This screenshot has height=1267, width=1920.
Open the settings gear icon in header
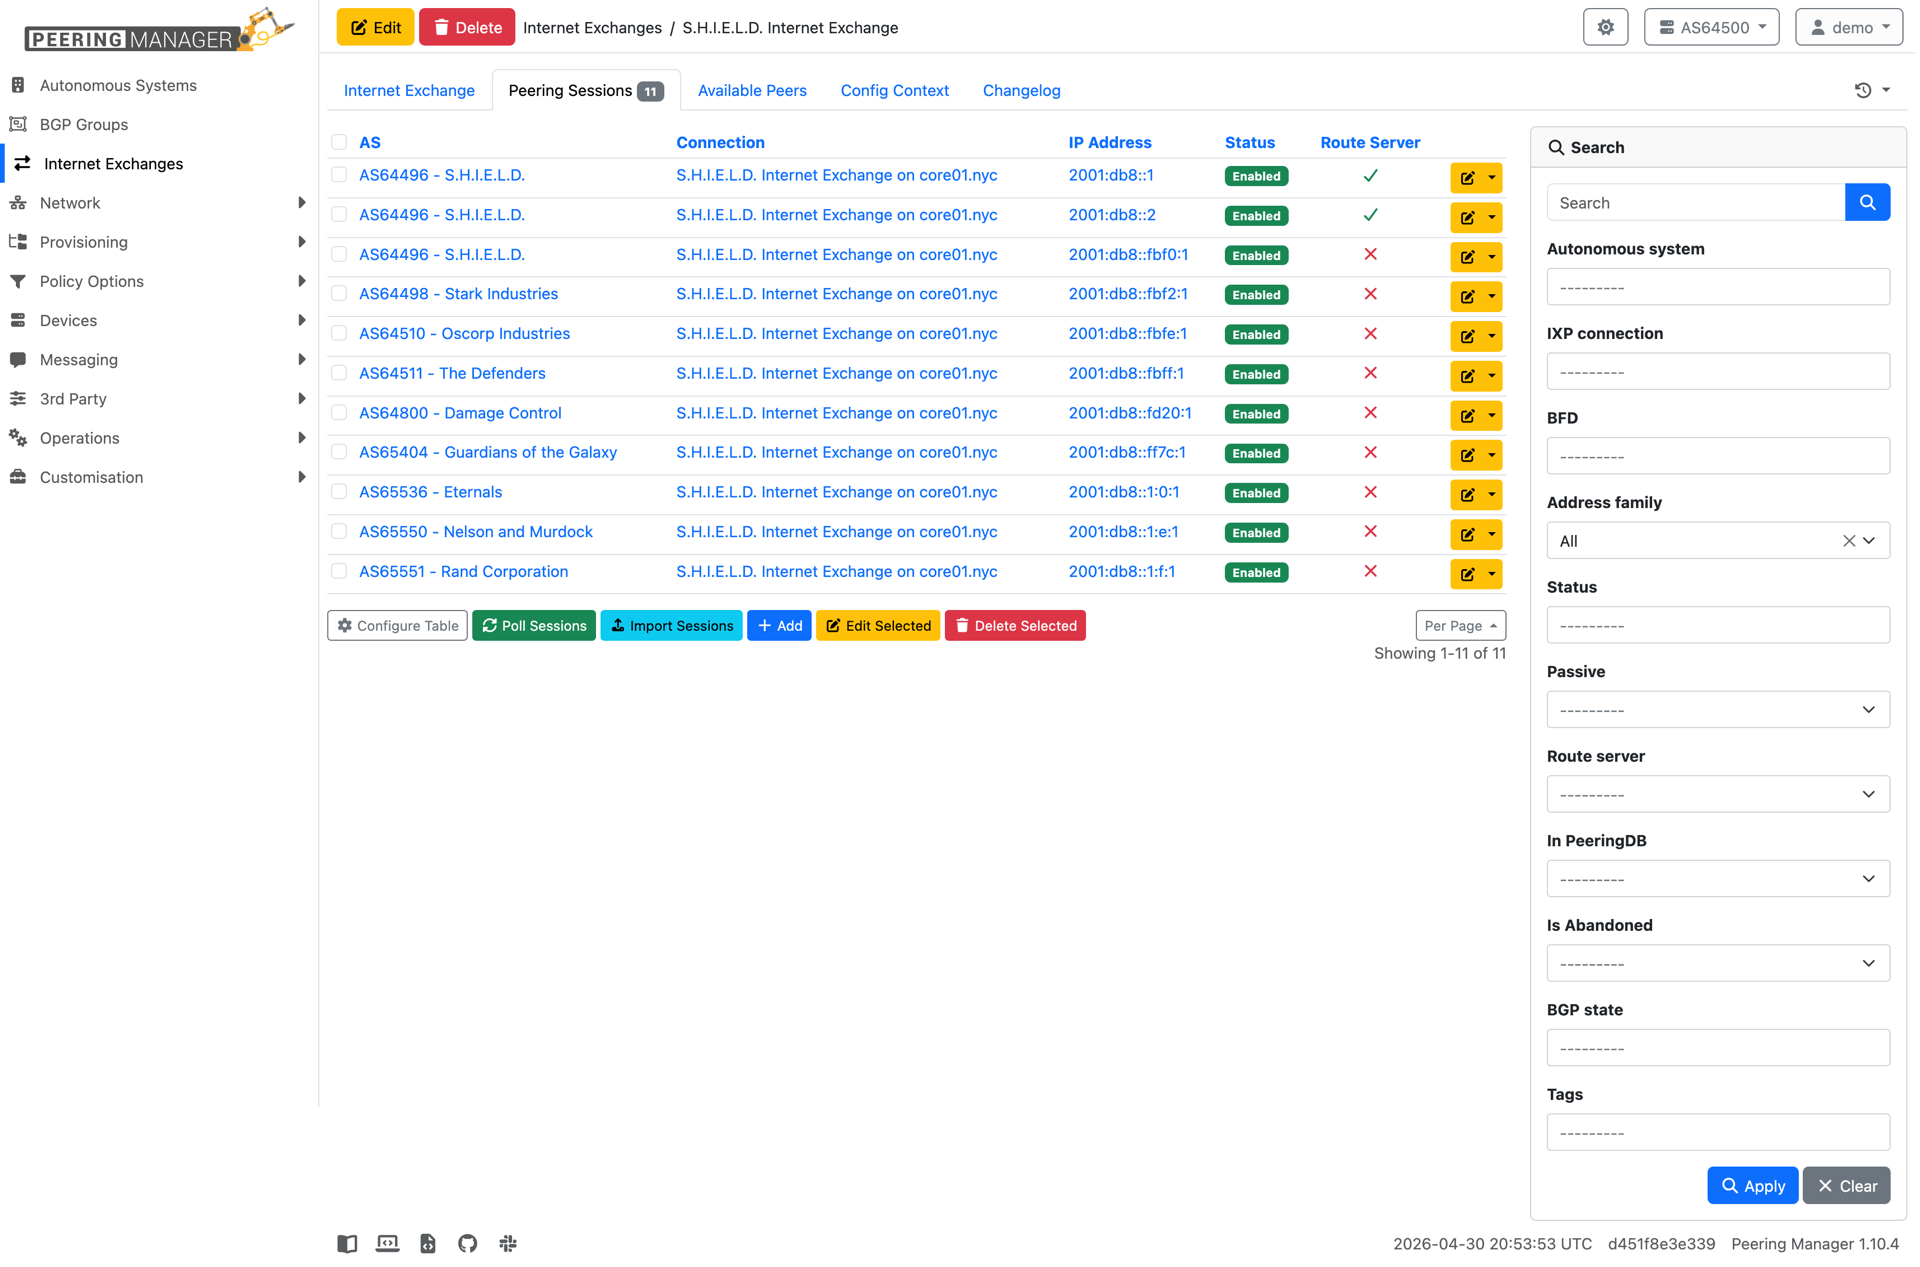(x=1605, y=27)
